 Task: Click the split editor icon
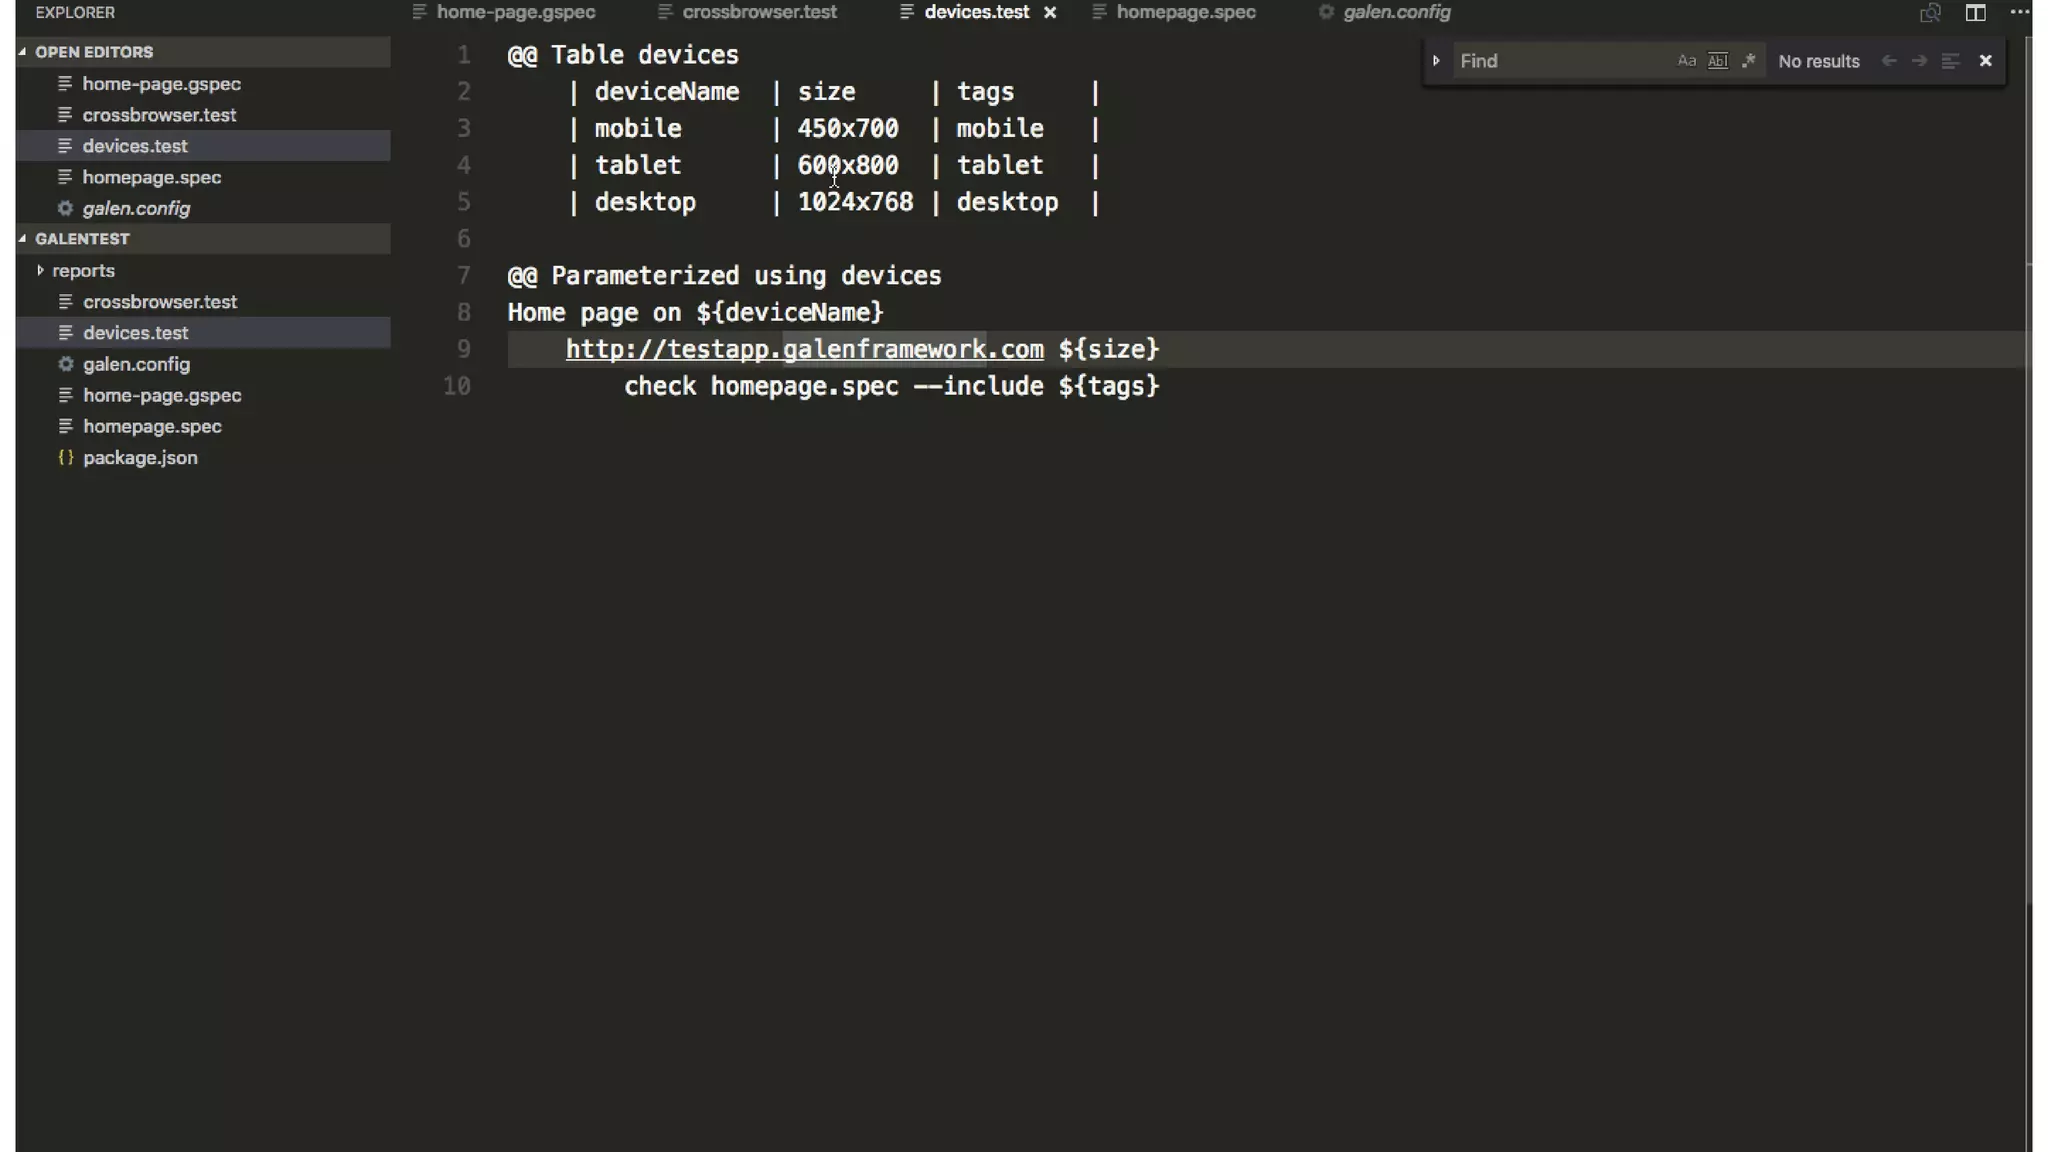tap(1975, 13)
